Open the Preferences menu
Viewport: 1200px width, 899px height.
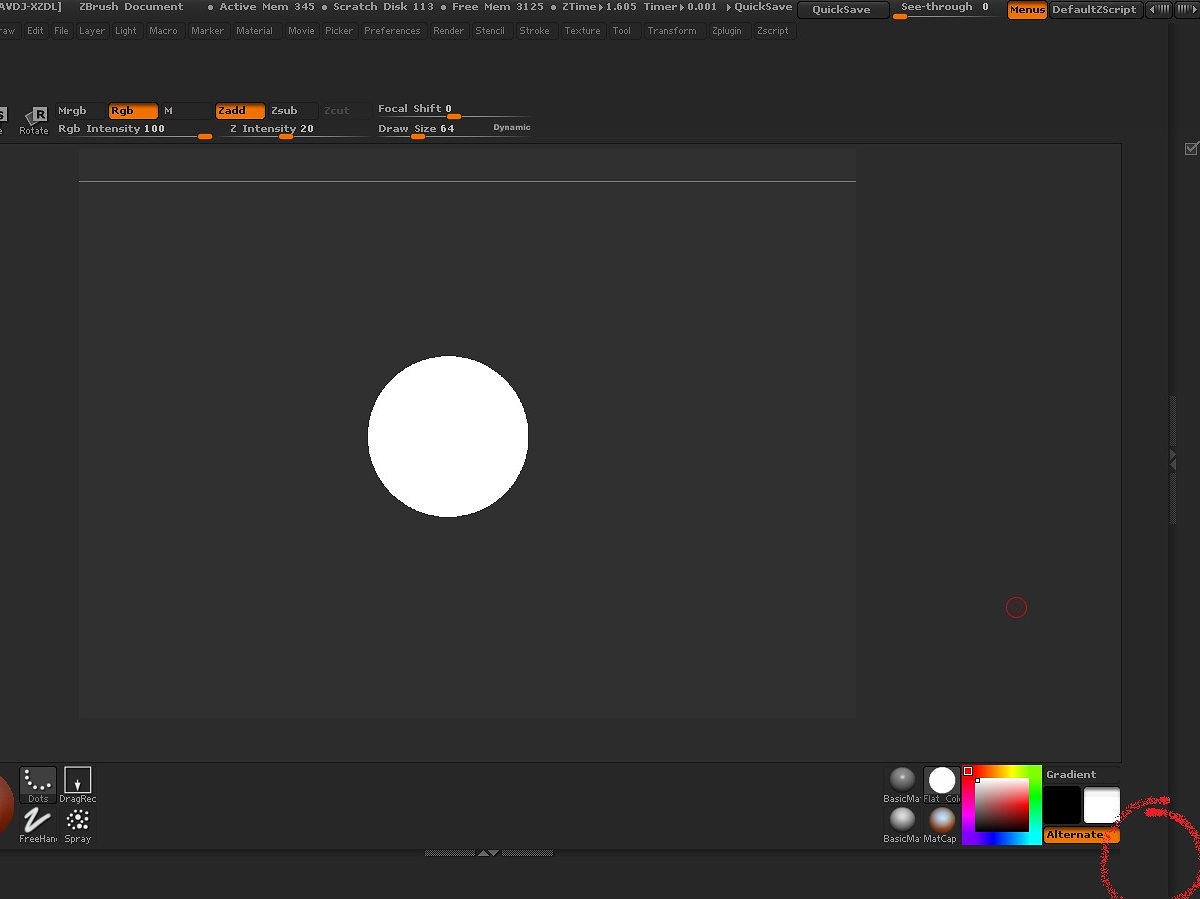[392, 31]
